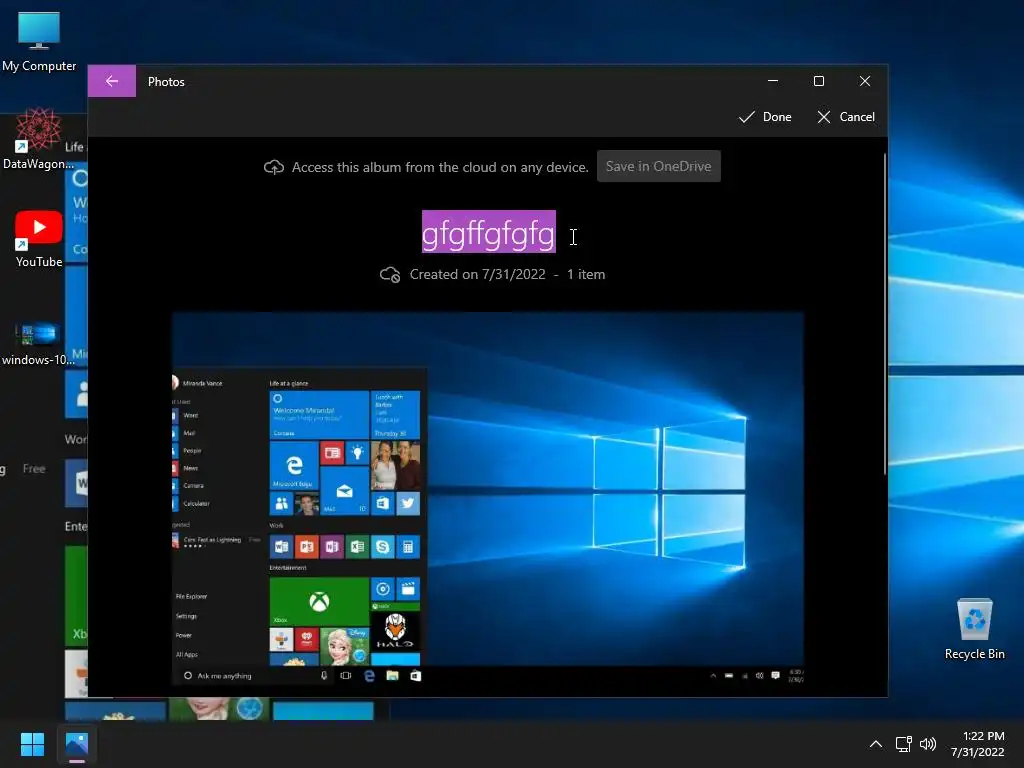Click the Photos window title text
The image size is (1024, 768).
166,82
